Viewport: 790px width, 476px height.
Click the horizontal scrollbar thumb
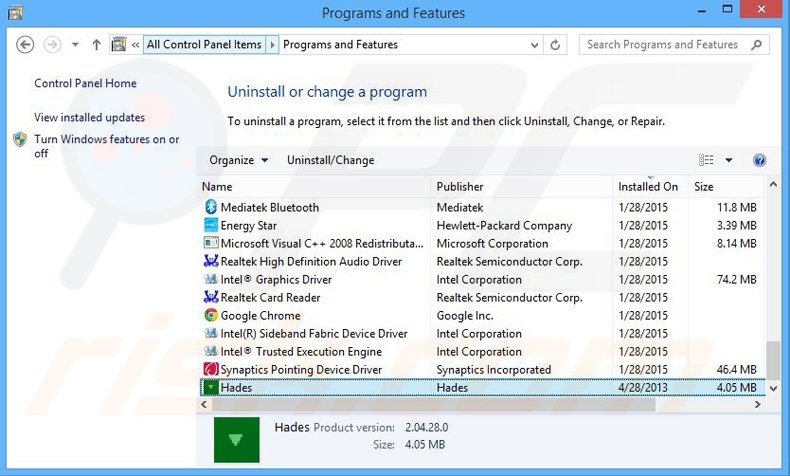click(x=433, y=404)
